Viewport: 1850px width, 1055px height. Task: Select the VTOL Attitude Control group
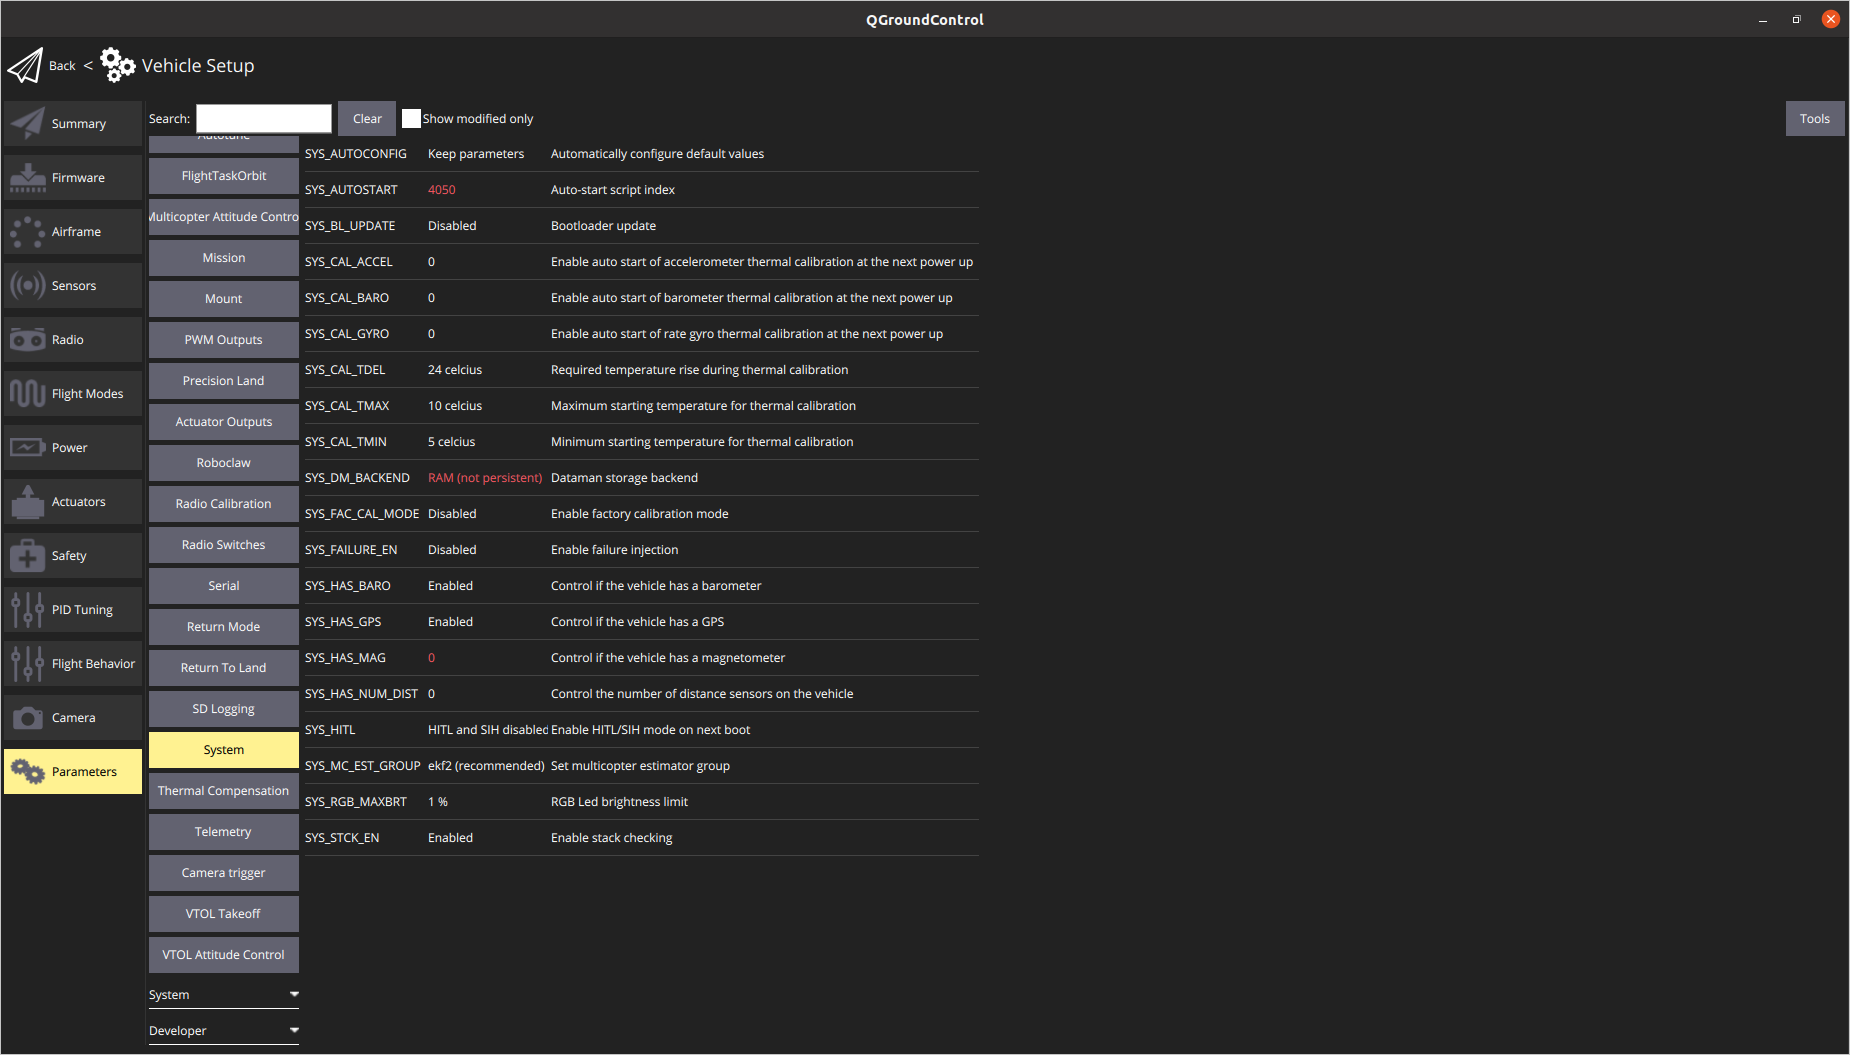224,955
